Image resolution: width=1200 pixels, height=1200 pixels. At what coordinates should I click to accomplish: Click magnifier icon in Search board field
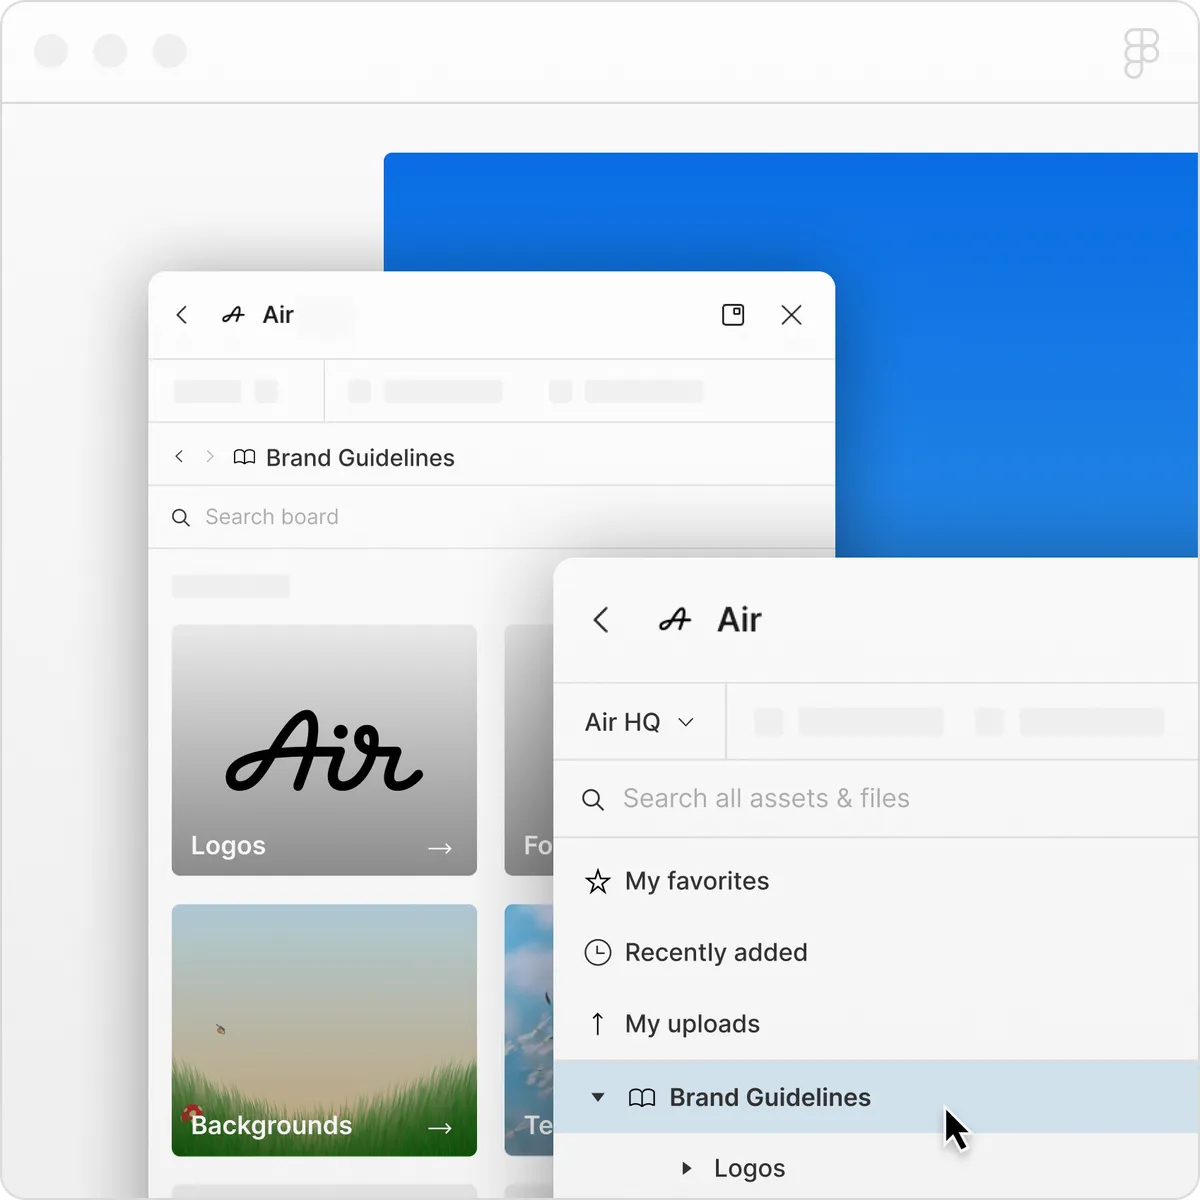pos(181,517)
